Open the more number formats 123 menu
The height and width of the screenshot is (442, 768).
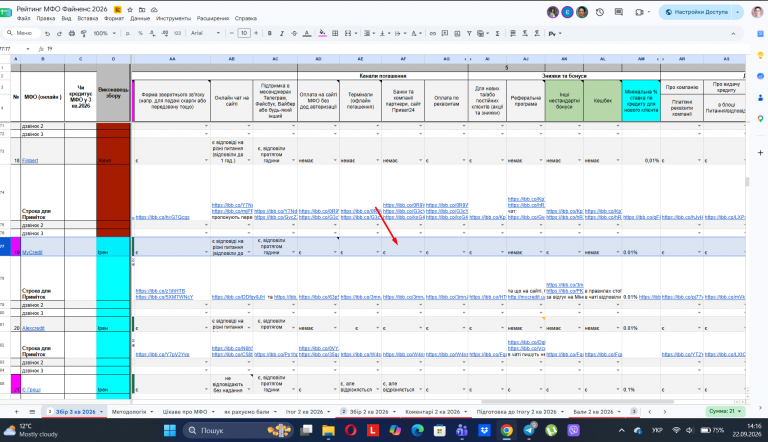click(177, 33)
